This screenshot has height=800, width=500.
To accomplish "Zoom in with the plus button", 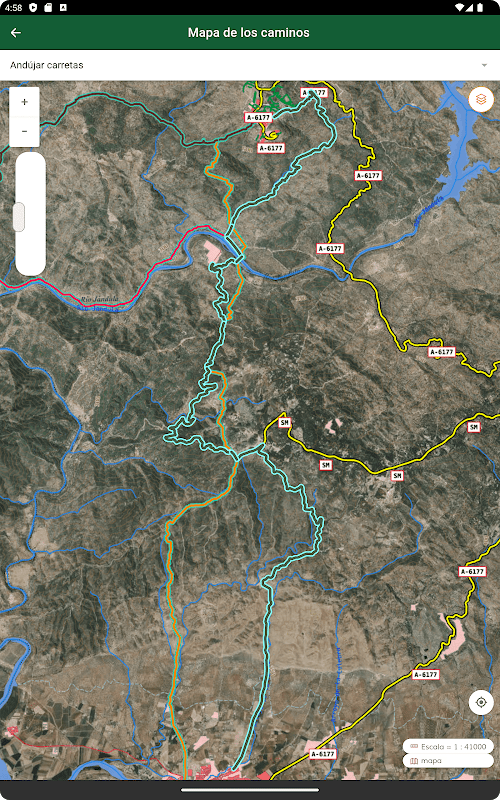I will point(24,102).
